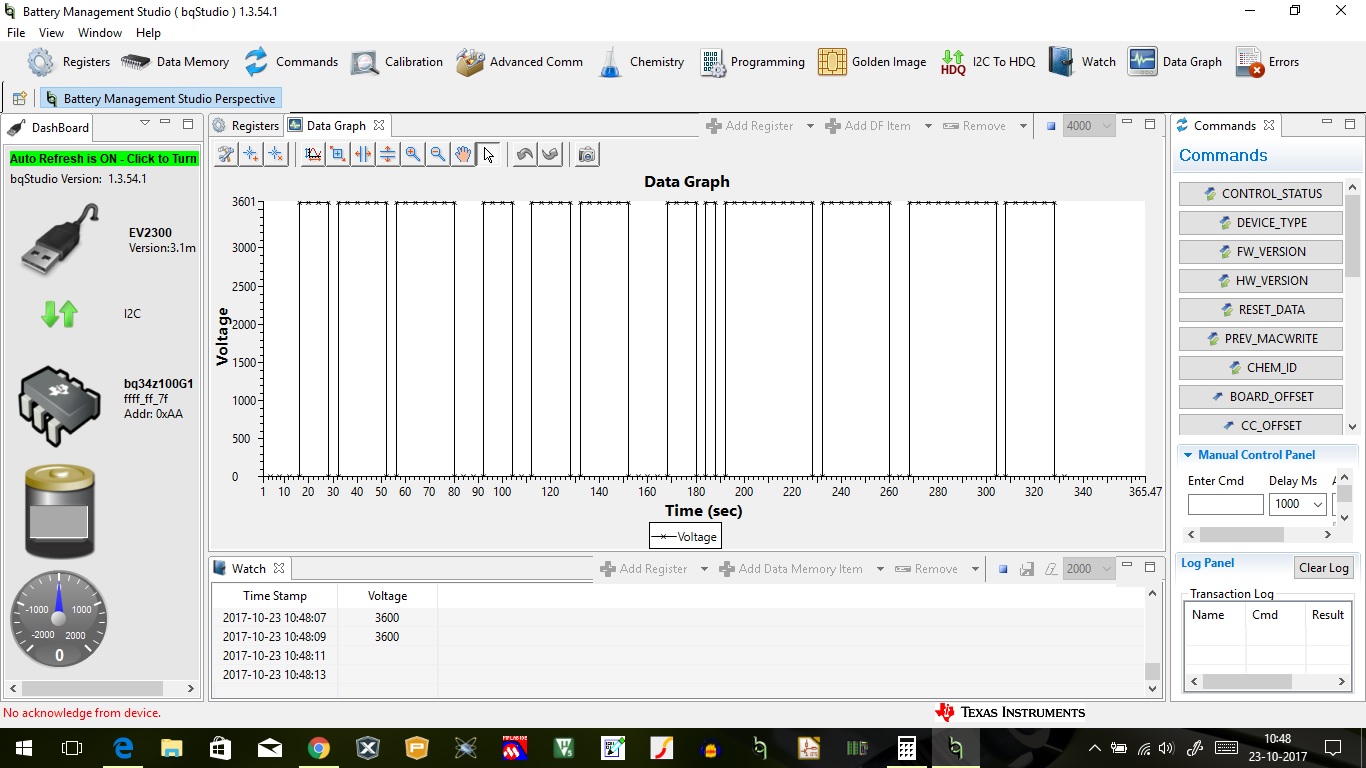Select the rubber-band box zoom tool
This screenshot has width=1366, height=768.
click(x=338, y=154)
